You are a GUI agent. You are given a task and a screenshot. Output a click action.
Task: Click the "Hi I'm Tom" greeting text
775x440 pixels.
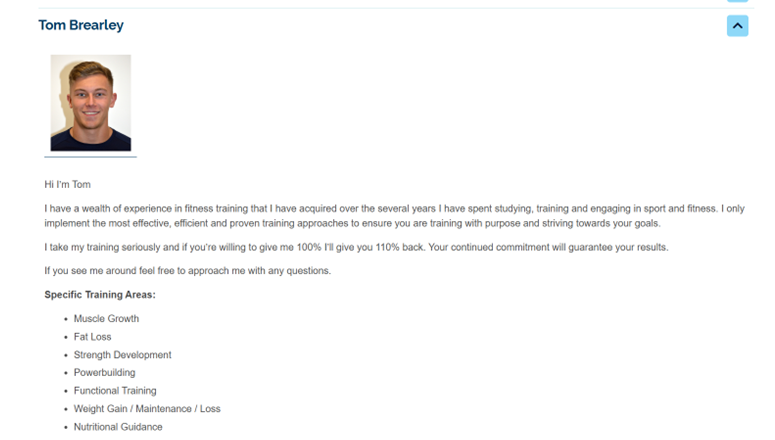pyautogui.click(x=67, y=184)
